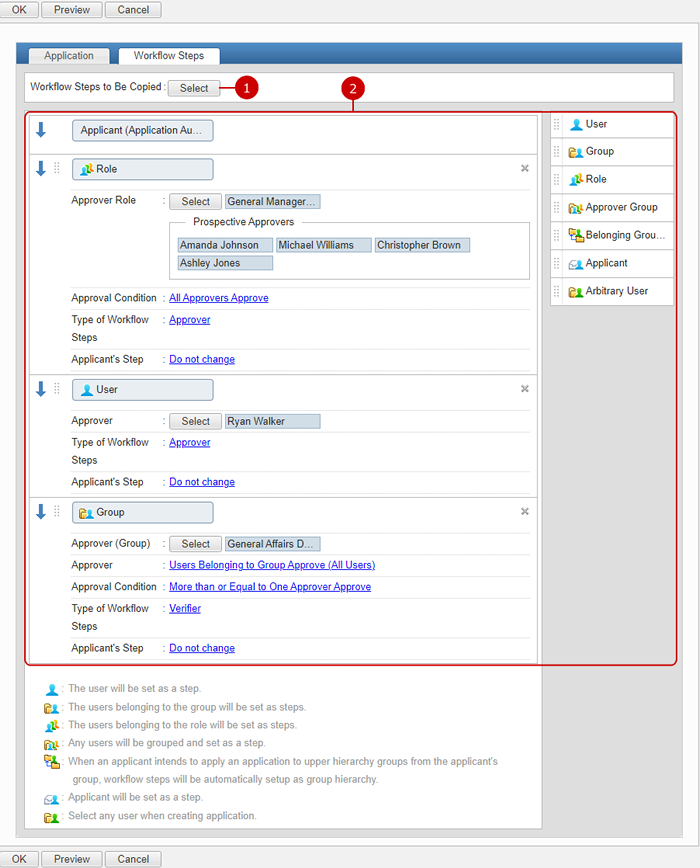Click the top Cancel button

(x=133, y=9)
